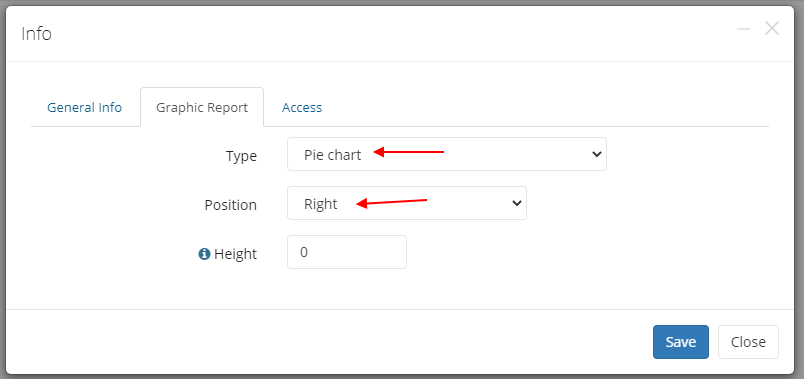Open the Position dropdown set to Right
The image size is (804, 379).
point(407,203)
